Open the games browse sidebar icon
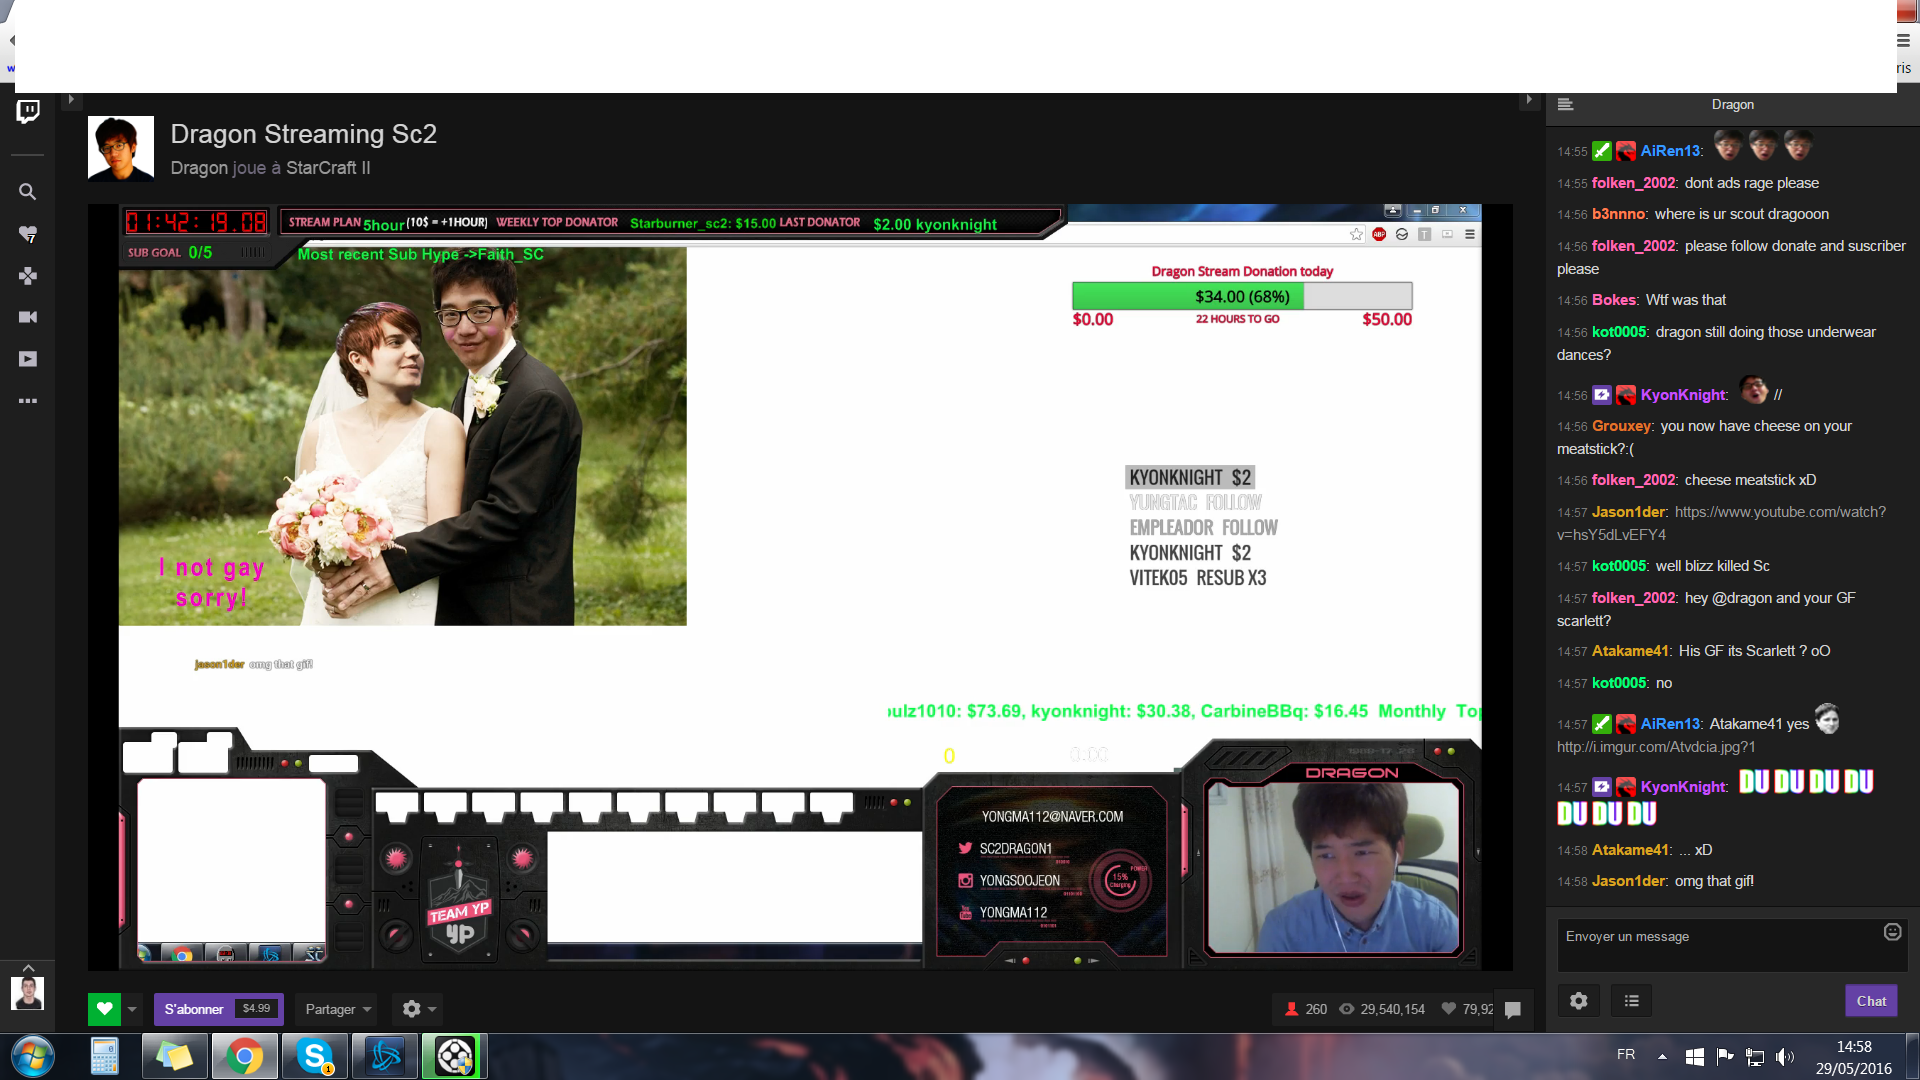Image resolution: width=1920 pixels, height=1080 pixels. click(x=28, y=276)
